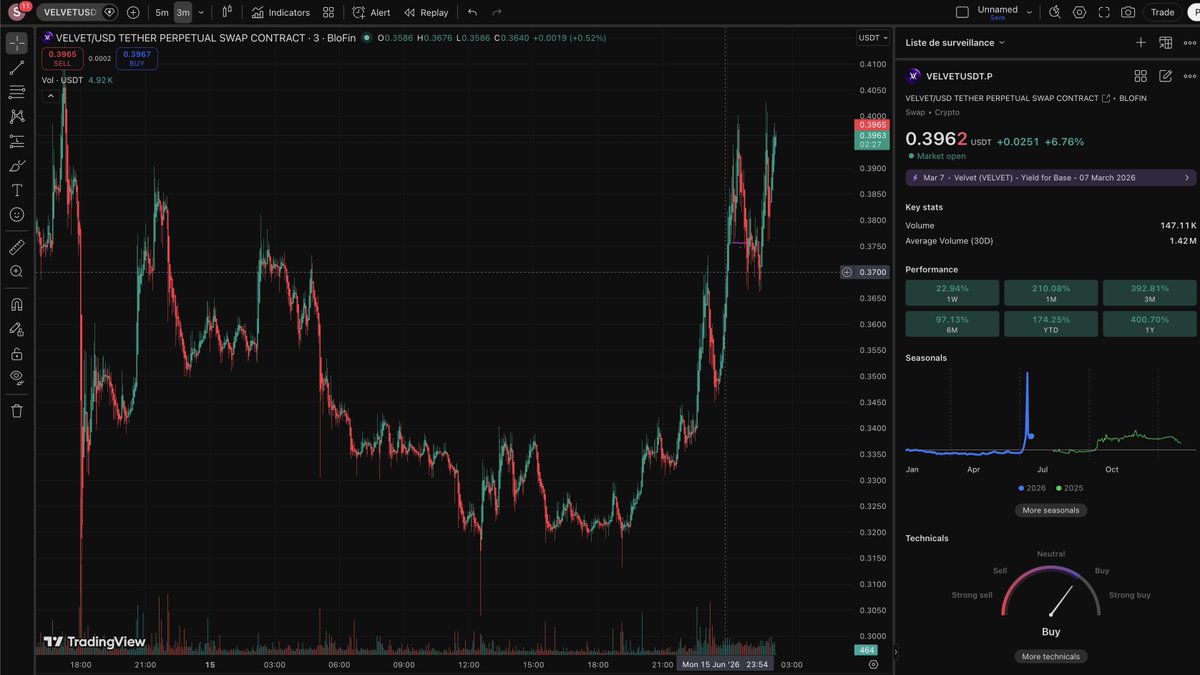Open the USDT currency dropdown
This screenshot has width=1200, height=675.
pyautogui.click(x=872, y=38)
